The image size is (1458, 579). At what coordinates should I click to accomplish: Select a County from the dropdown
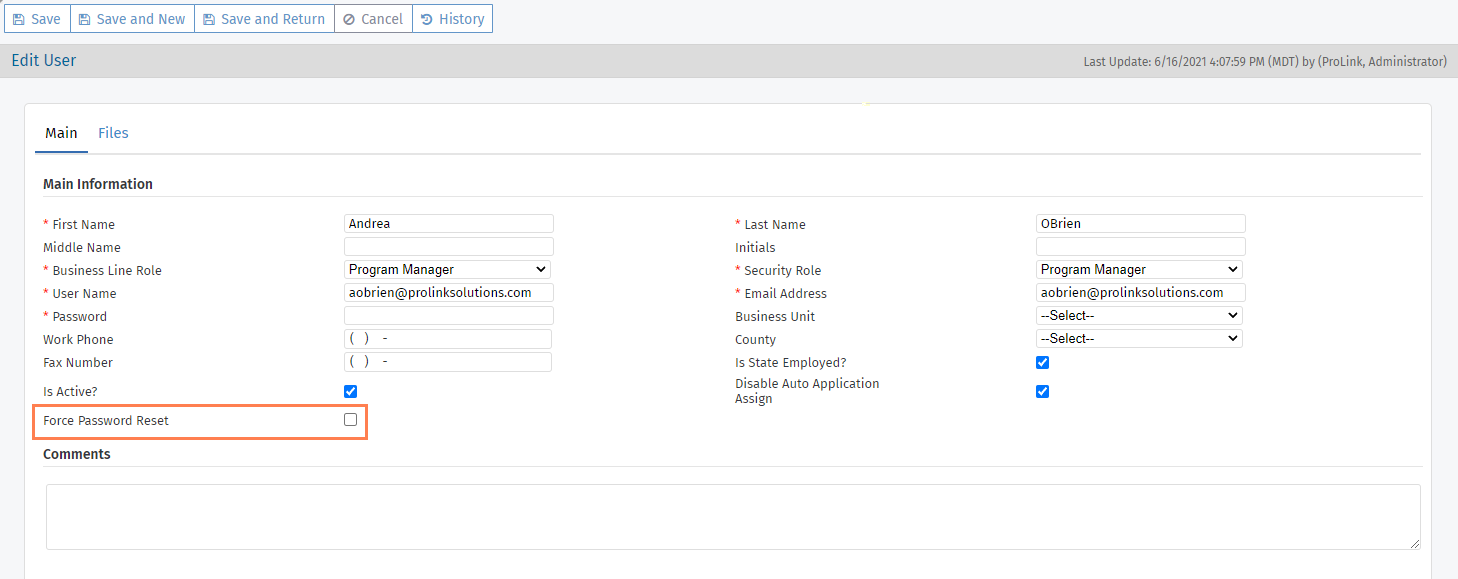click(x=1139, y=339)
